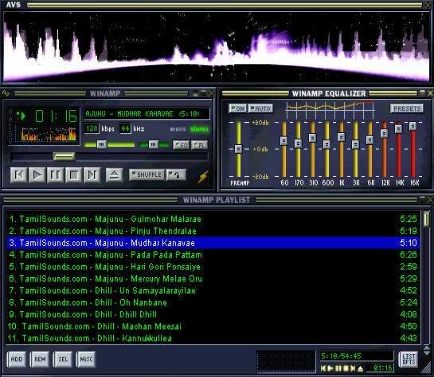
Task: Click the 128 kbps bitrate display
Action: click(91, 128)
